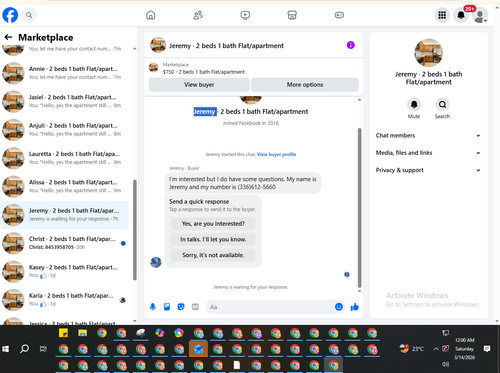Viewport: 500px width, 373px height.
Task: Open Lauretta's apartment conversation
Action: 65,158
